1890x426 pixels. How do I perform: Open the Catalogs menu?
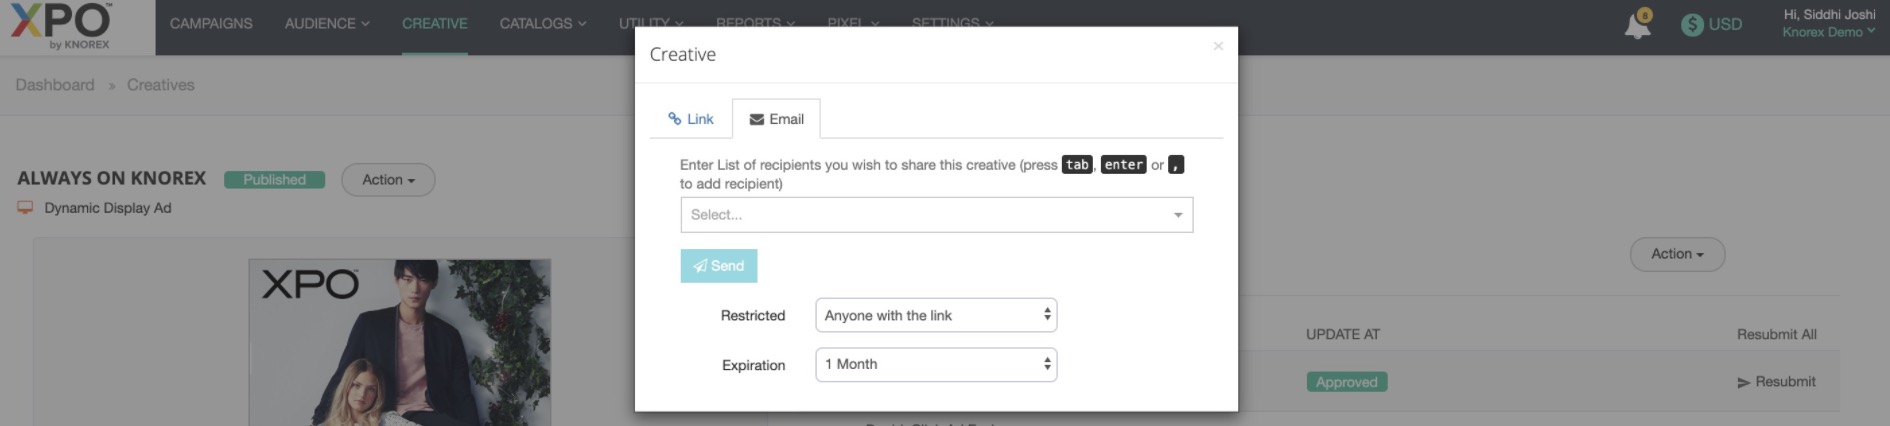542,23
